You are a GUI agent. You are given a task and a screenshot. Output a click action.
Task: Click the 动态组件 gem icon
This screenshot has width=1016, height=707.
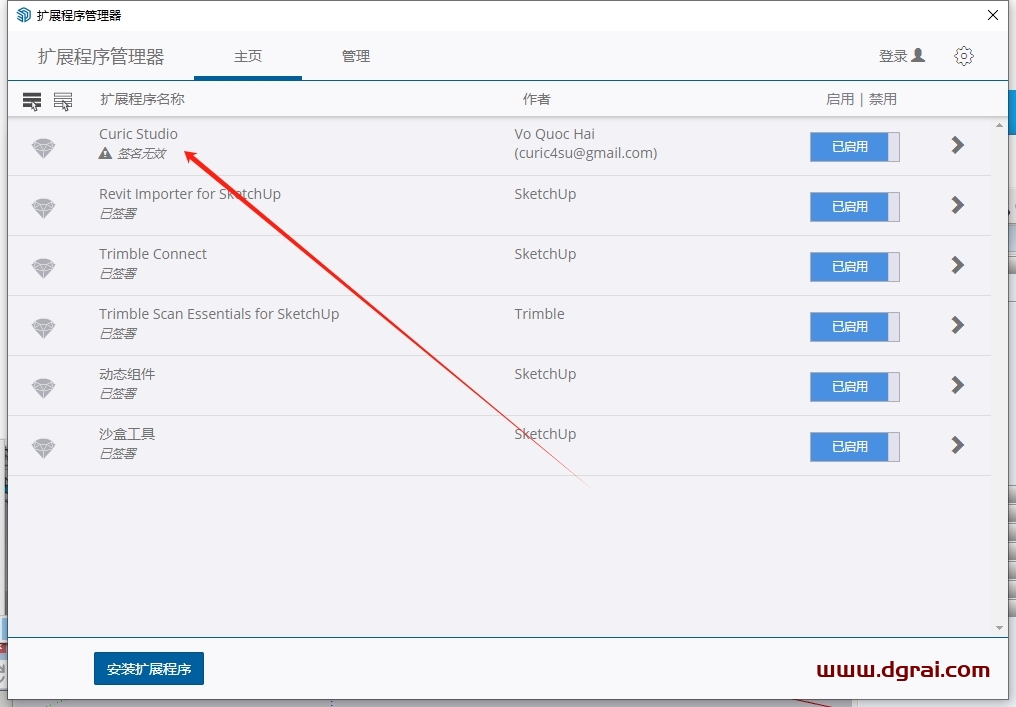[x=43, y=388]
